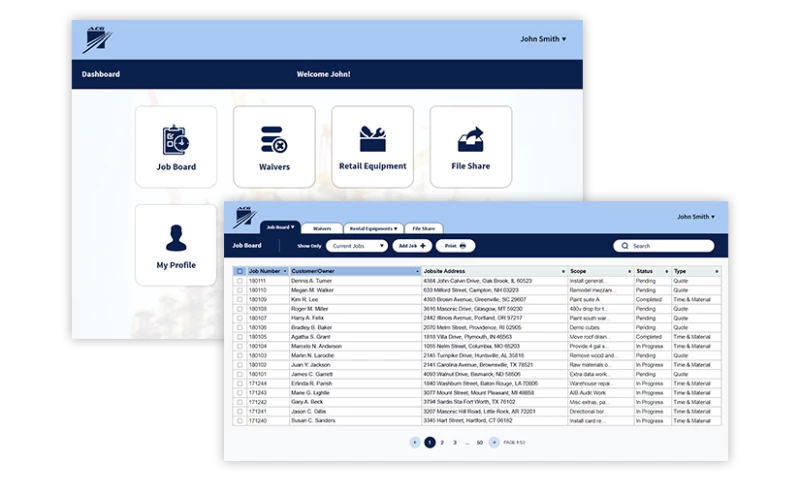Click customer Bradley B. Baker
Viewport: 800px width, 480px height.
pos(311,327)
